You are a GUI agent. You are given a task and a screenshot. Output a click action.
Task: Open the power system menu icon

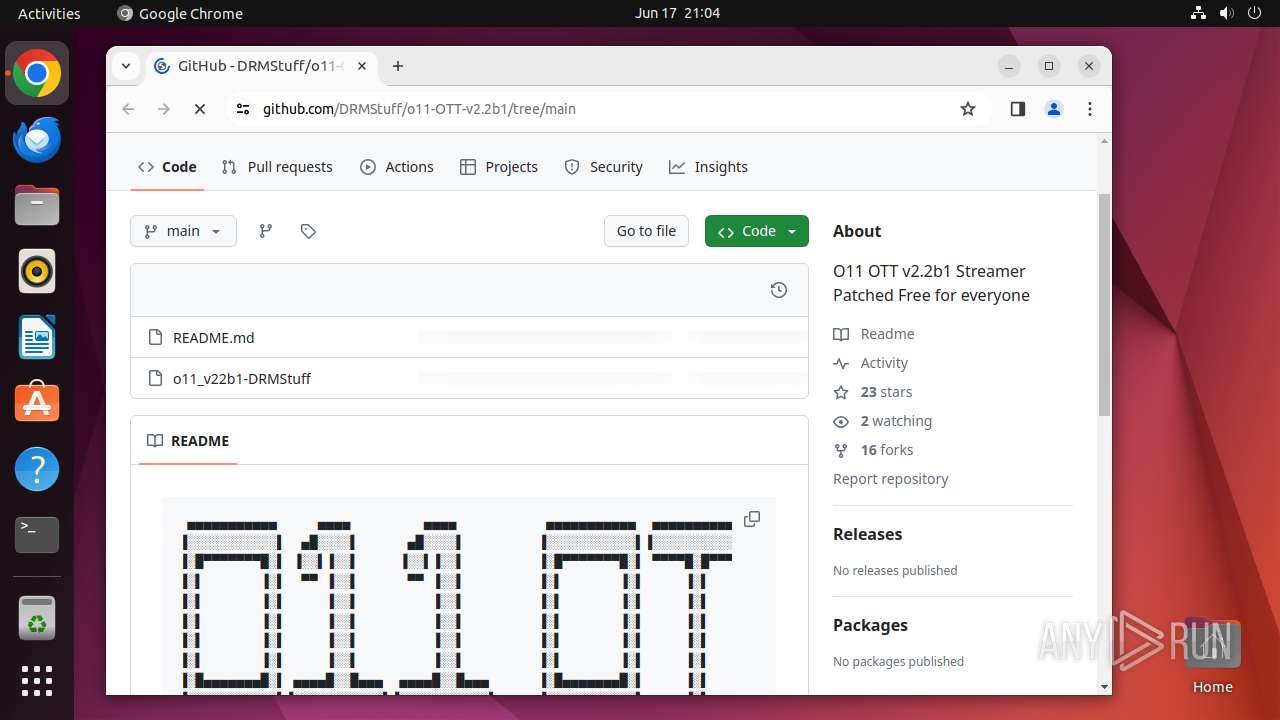point(1254,13)
